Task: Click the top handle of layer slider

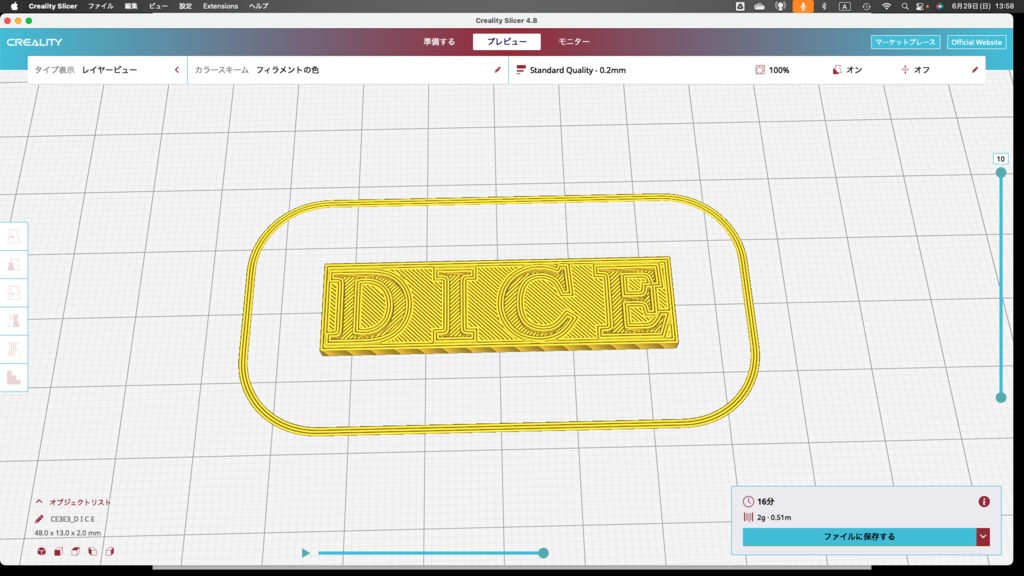Action: point(1000,172)
